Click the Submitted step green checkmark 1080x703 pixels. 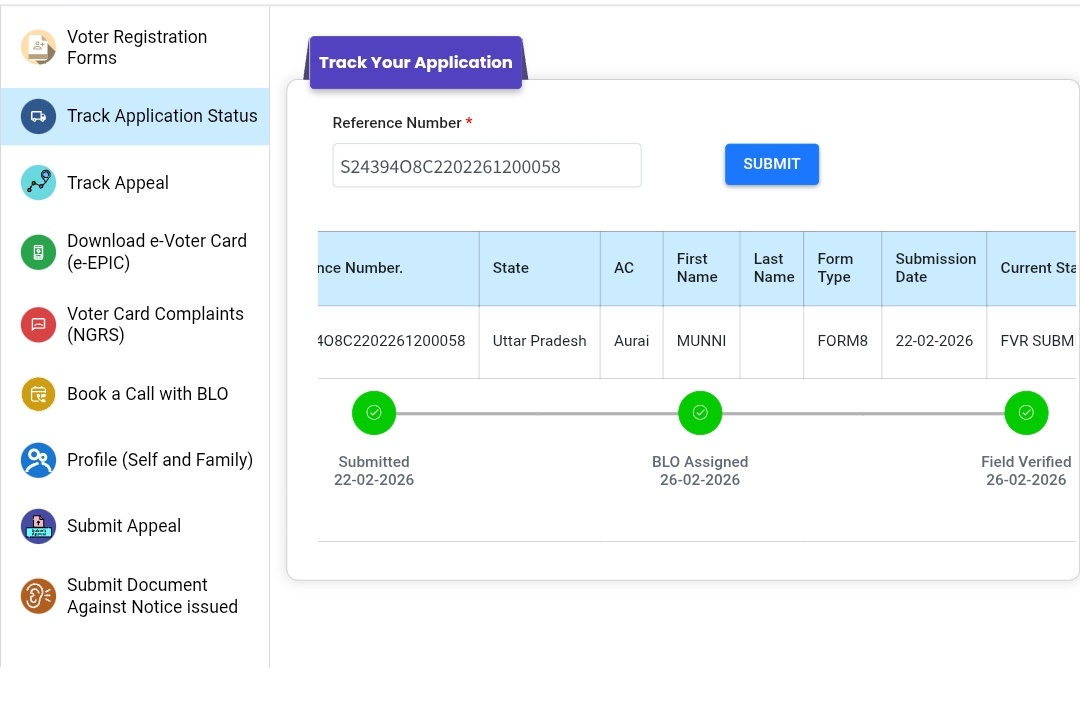coord(374,412)
